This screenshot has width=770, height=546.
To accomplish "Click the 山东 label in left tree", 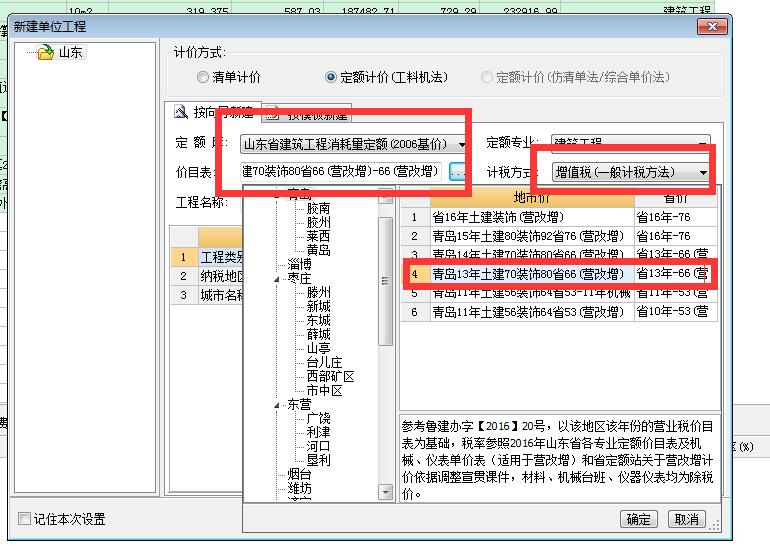I will tap(70, 52).
